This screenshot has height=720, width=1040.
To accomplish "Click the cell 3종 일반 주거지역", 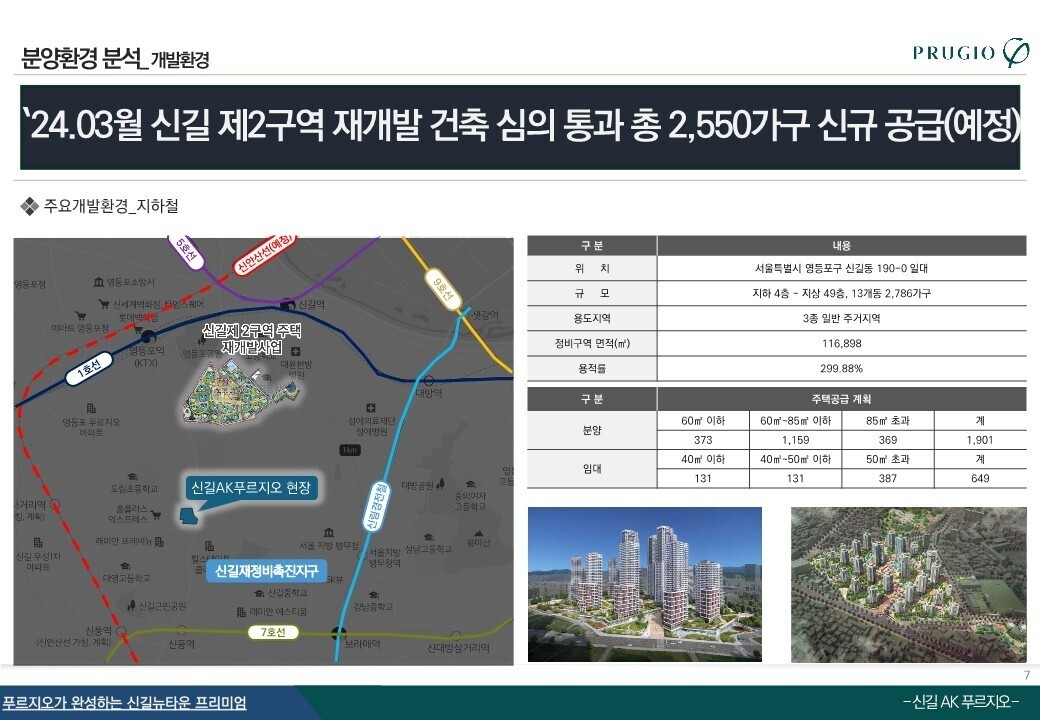I will [842, 318].
